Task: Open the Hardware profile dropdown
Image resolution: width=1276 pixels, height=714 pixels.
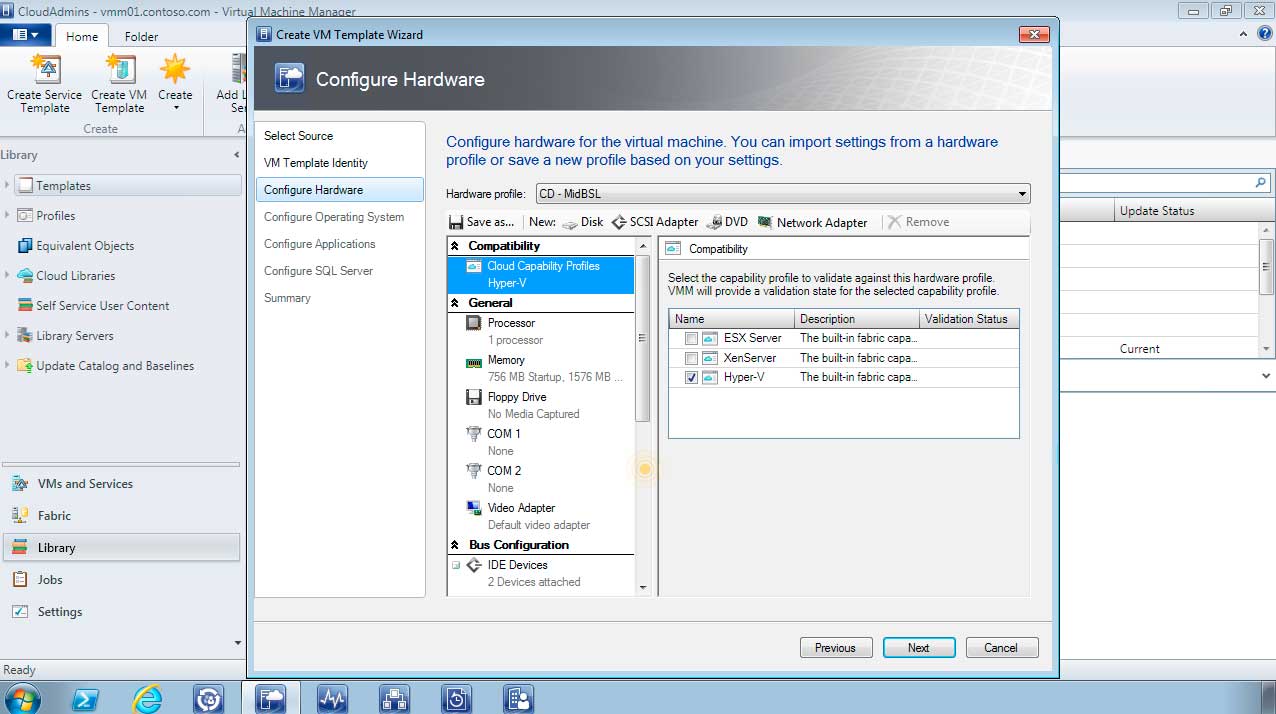Action: (x=782, y=194)
